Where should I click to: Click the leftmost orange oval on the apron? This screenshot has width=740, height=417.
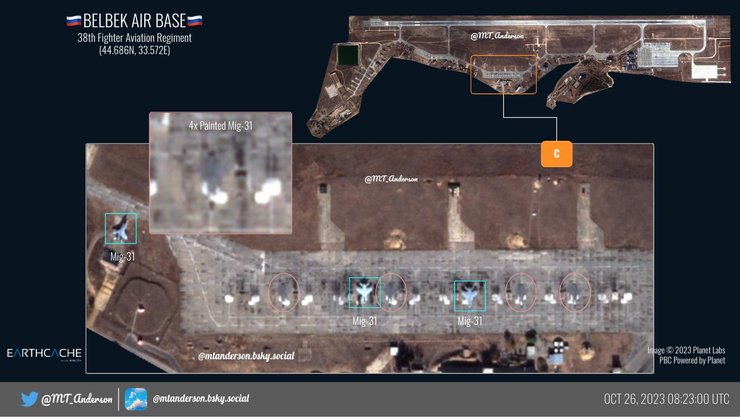click(x=284, y=291)
